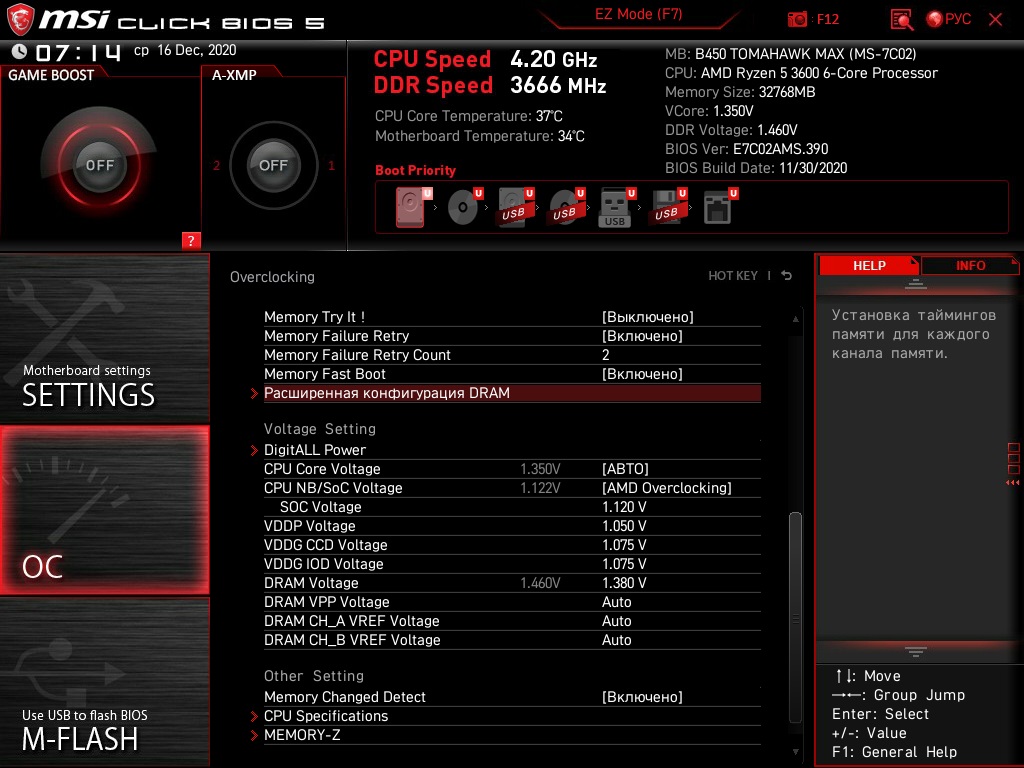Change Memory Try It ! value [Выключено]

click(x=648, y=317)
